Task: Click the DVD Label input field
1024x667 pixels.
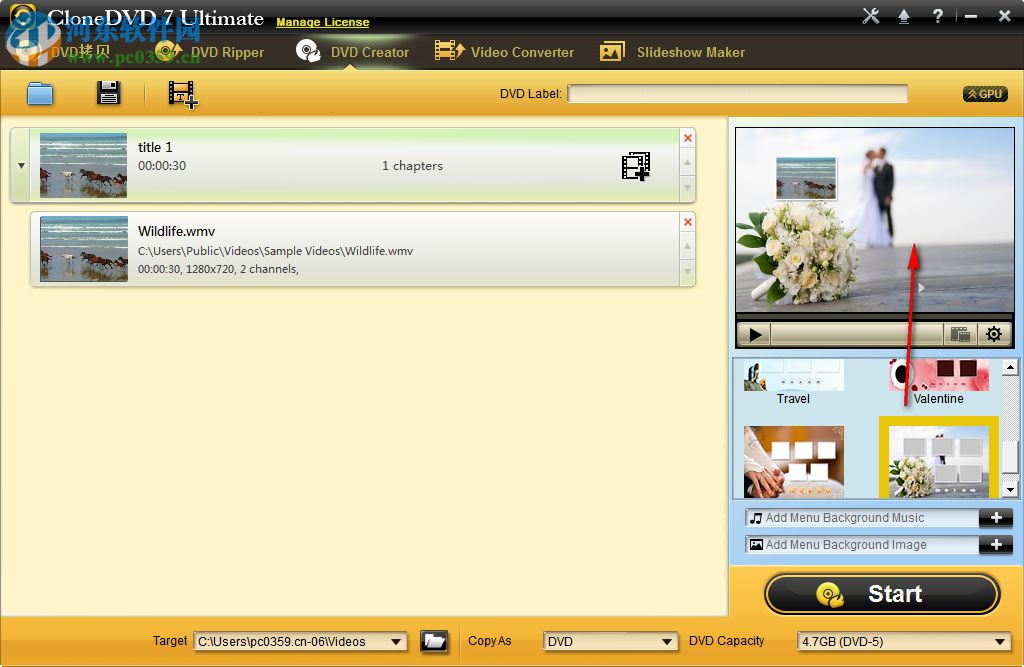Action: click(737, 94)
